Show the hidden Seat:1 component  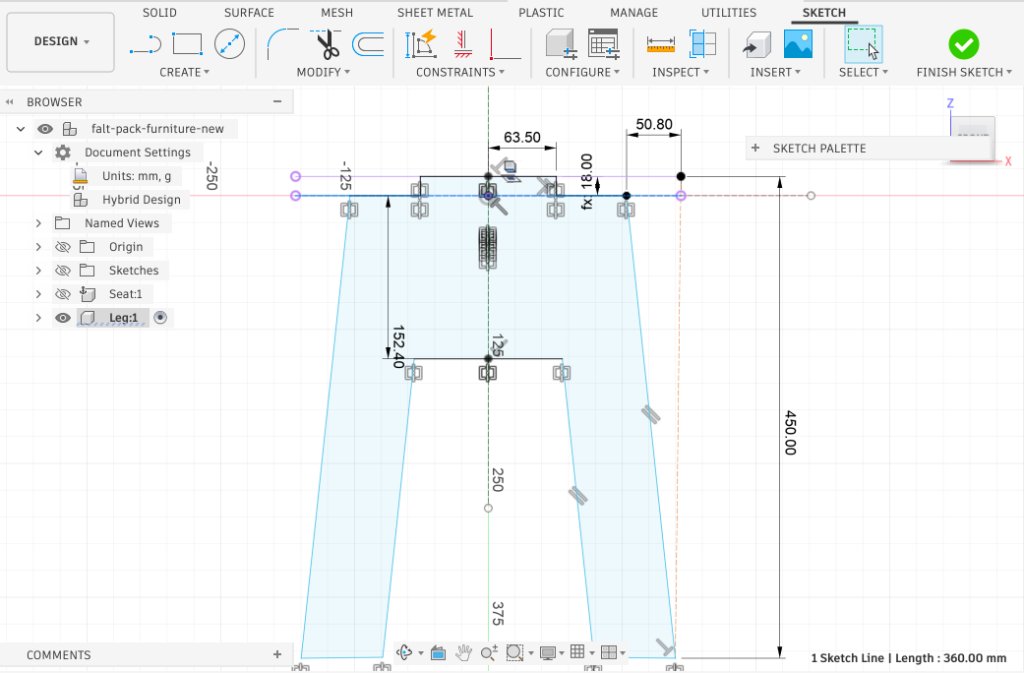click(x=63, y=294)
